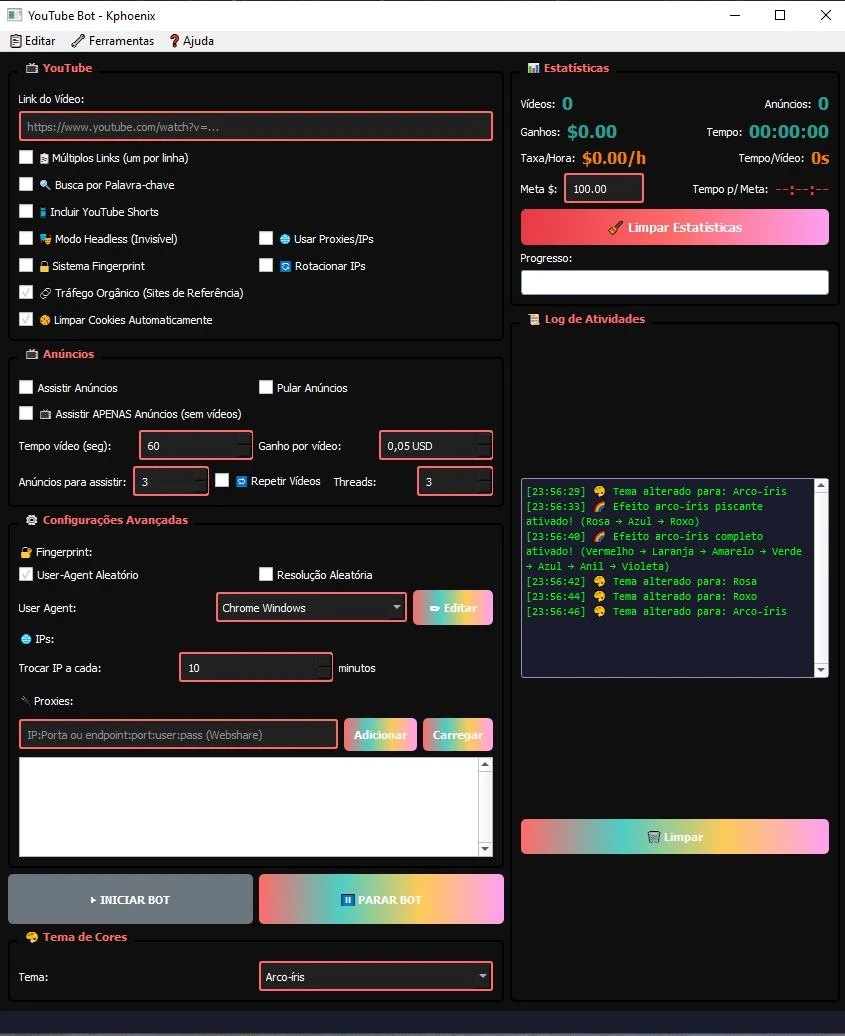Click the Link do Vídeo input field
The image size is (845, 1036).
coord(255,127)
